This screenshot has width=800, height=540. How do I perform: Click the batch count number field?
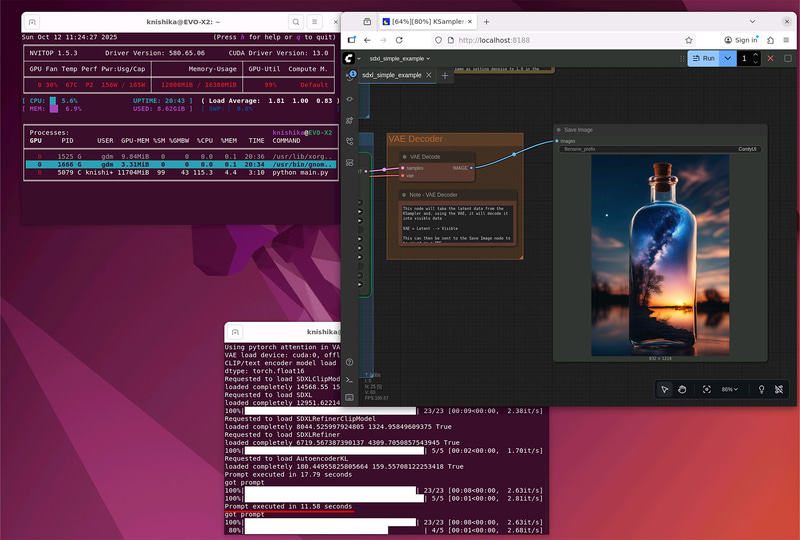click(x=744, y=58)
